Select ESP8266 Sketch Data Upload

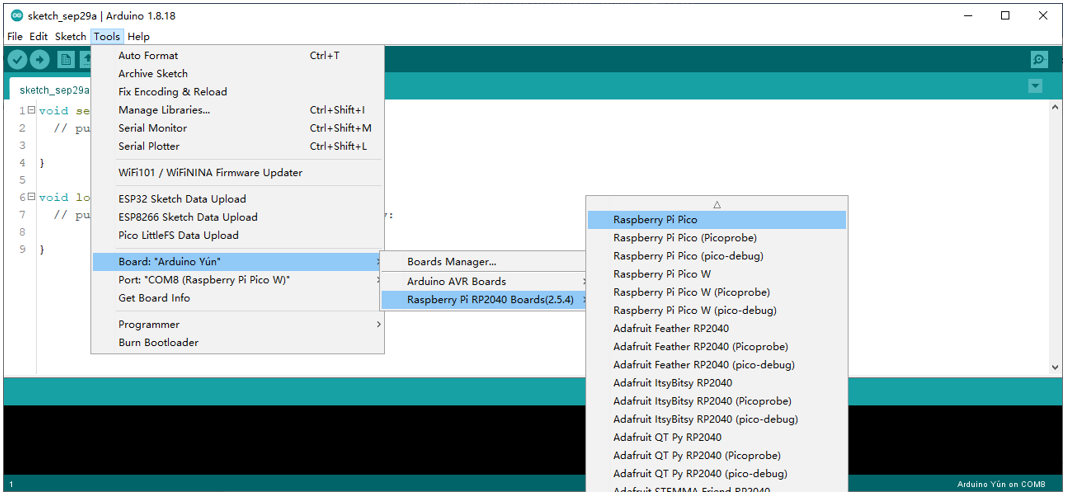pyautogui.click(x=238, y=217)
